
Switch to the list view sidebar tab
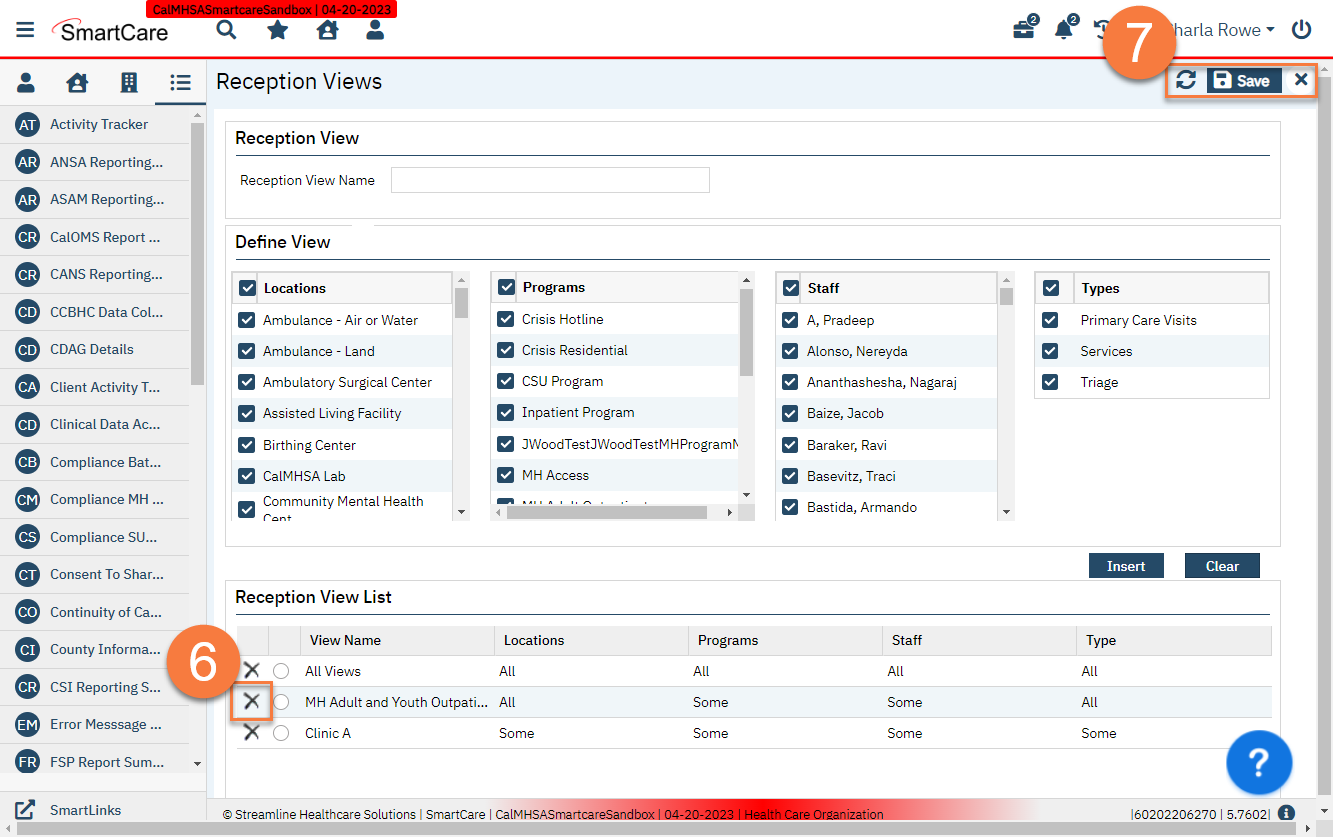[180, 83]
